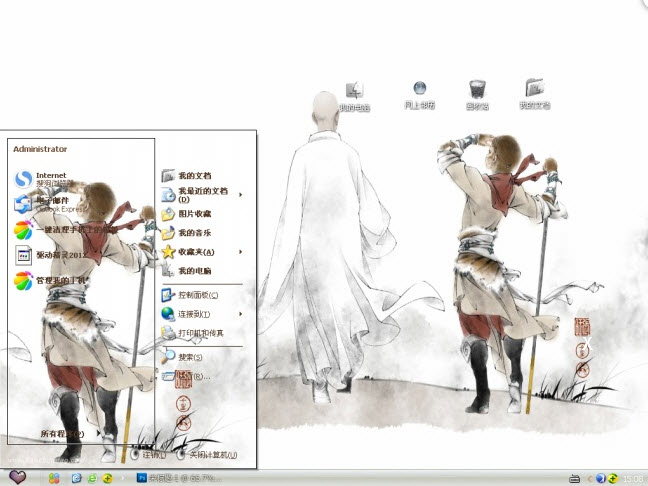Select 我的文档 desktop folder icon
Image resolution: width=648 pixels, height=486 pixels.
(535, 94)
